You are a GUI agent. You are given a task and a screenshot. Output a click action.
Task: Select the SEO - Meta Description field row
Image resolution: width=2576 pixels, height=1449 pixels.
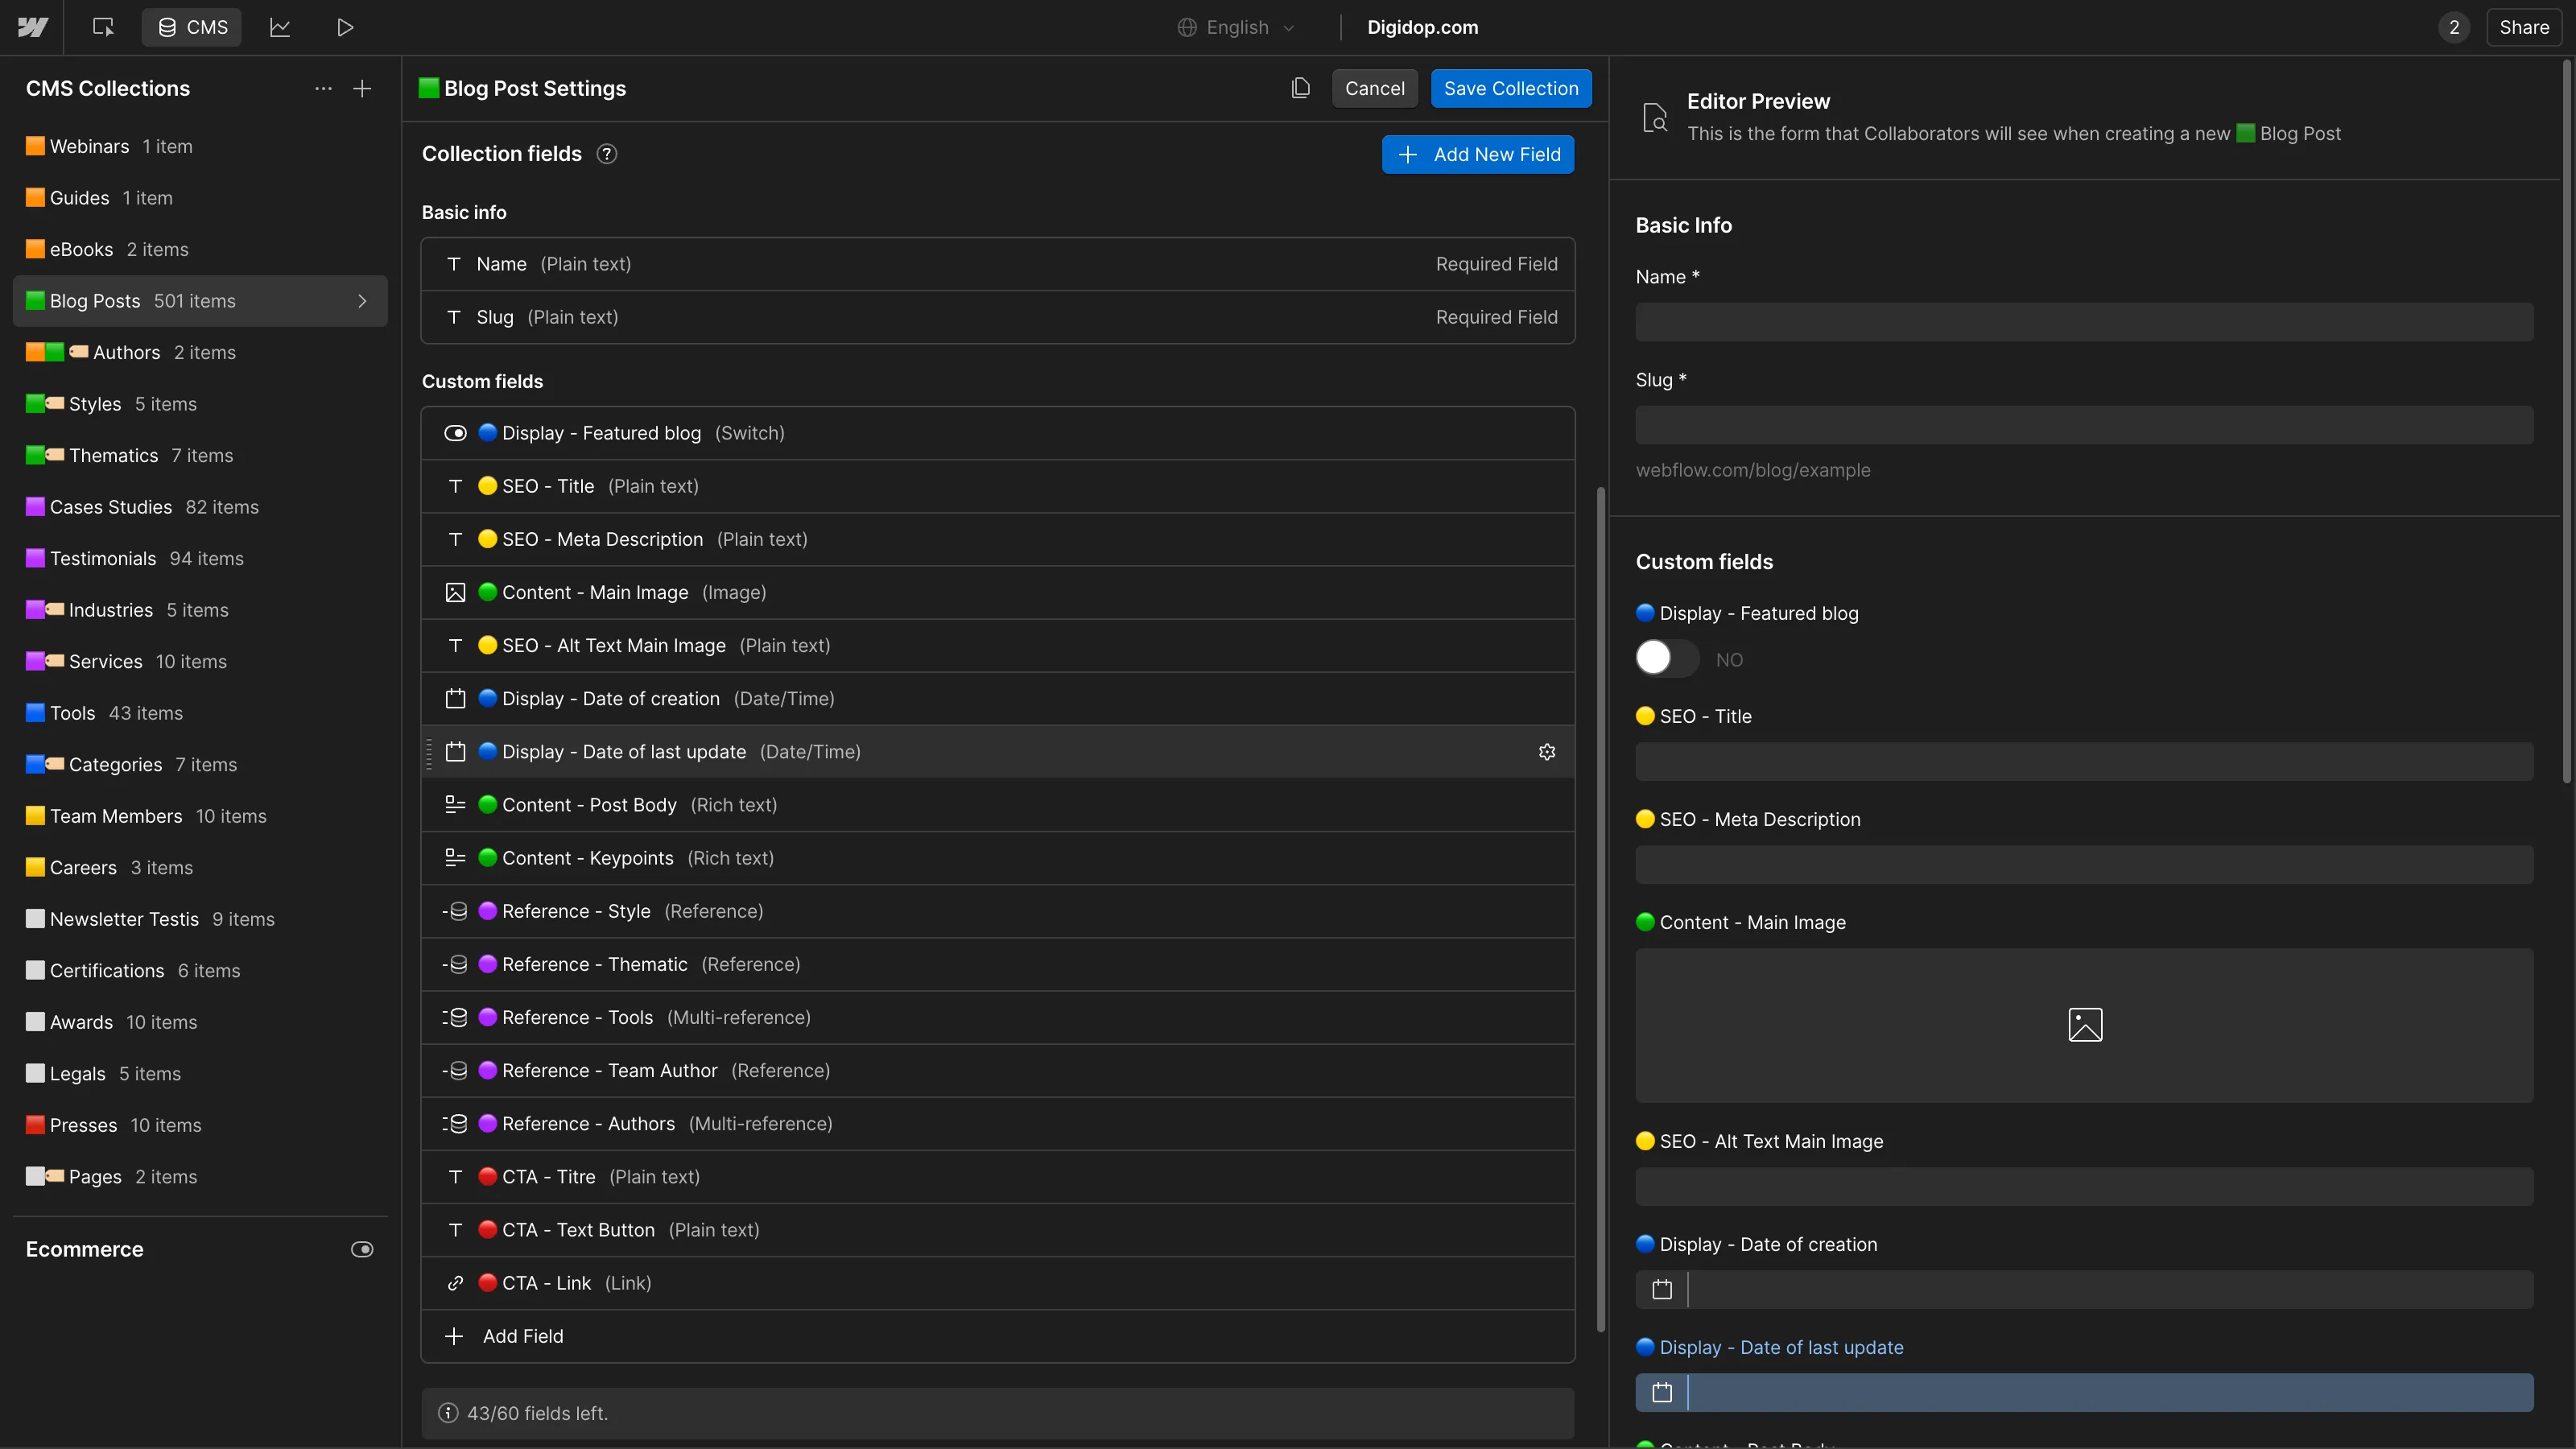click(x=998, y=539)
